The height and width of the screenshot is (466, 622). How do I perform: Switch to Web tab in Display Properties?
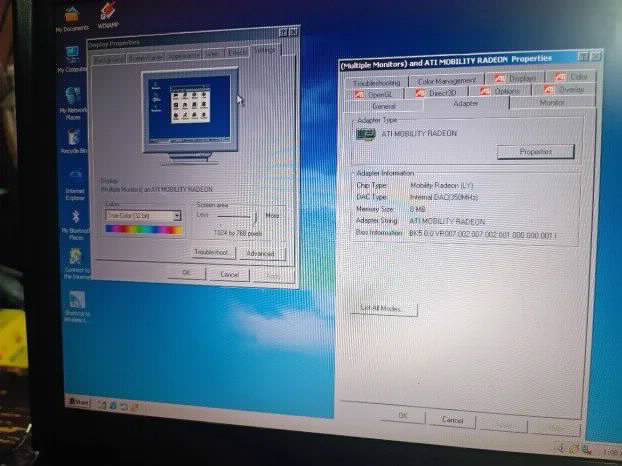213,54
